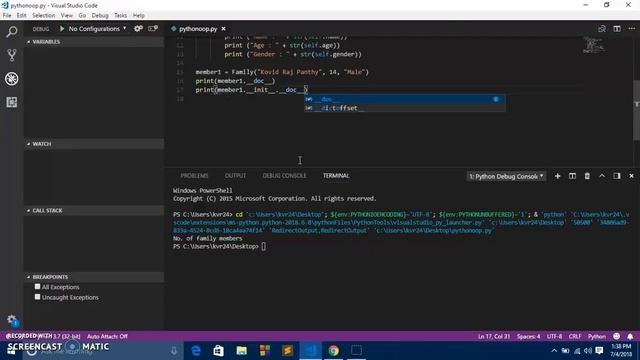
Task: Open File Explorer from taskbar
Action: [242, 351]
